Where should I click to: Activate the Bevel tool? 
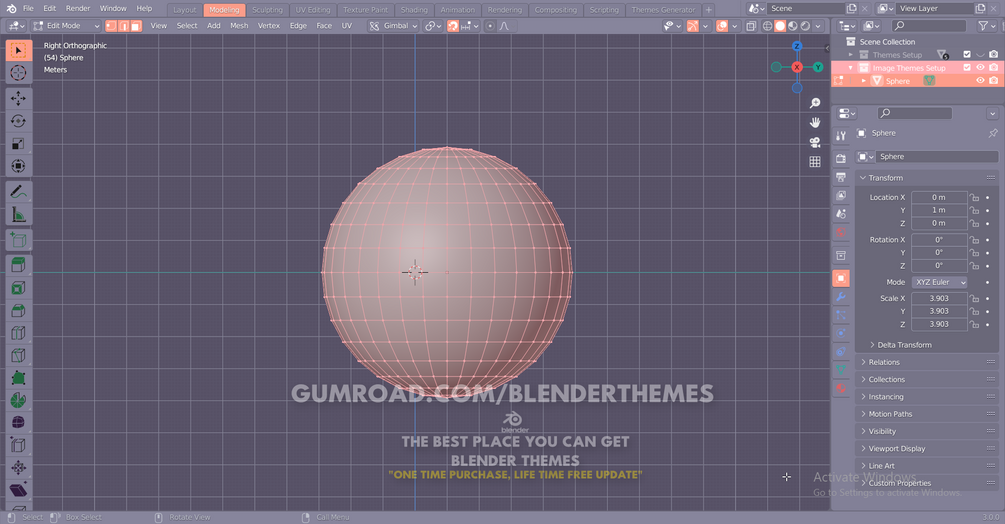click(19, 311)
